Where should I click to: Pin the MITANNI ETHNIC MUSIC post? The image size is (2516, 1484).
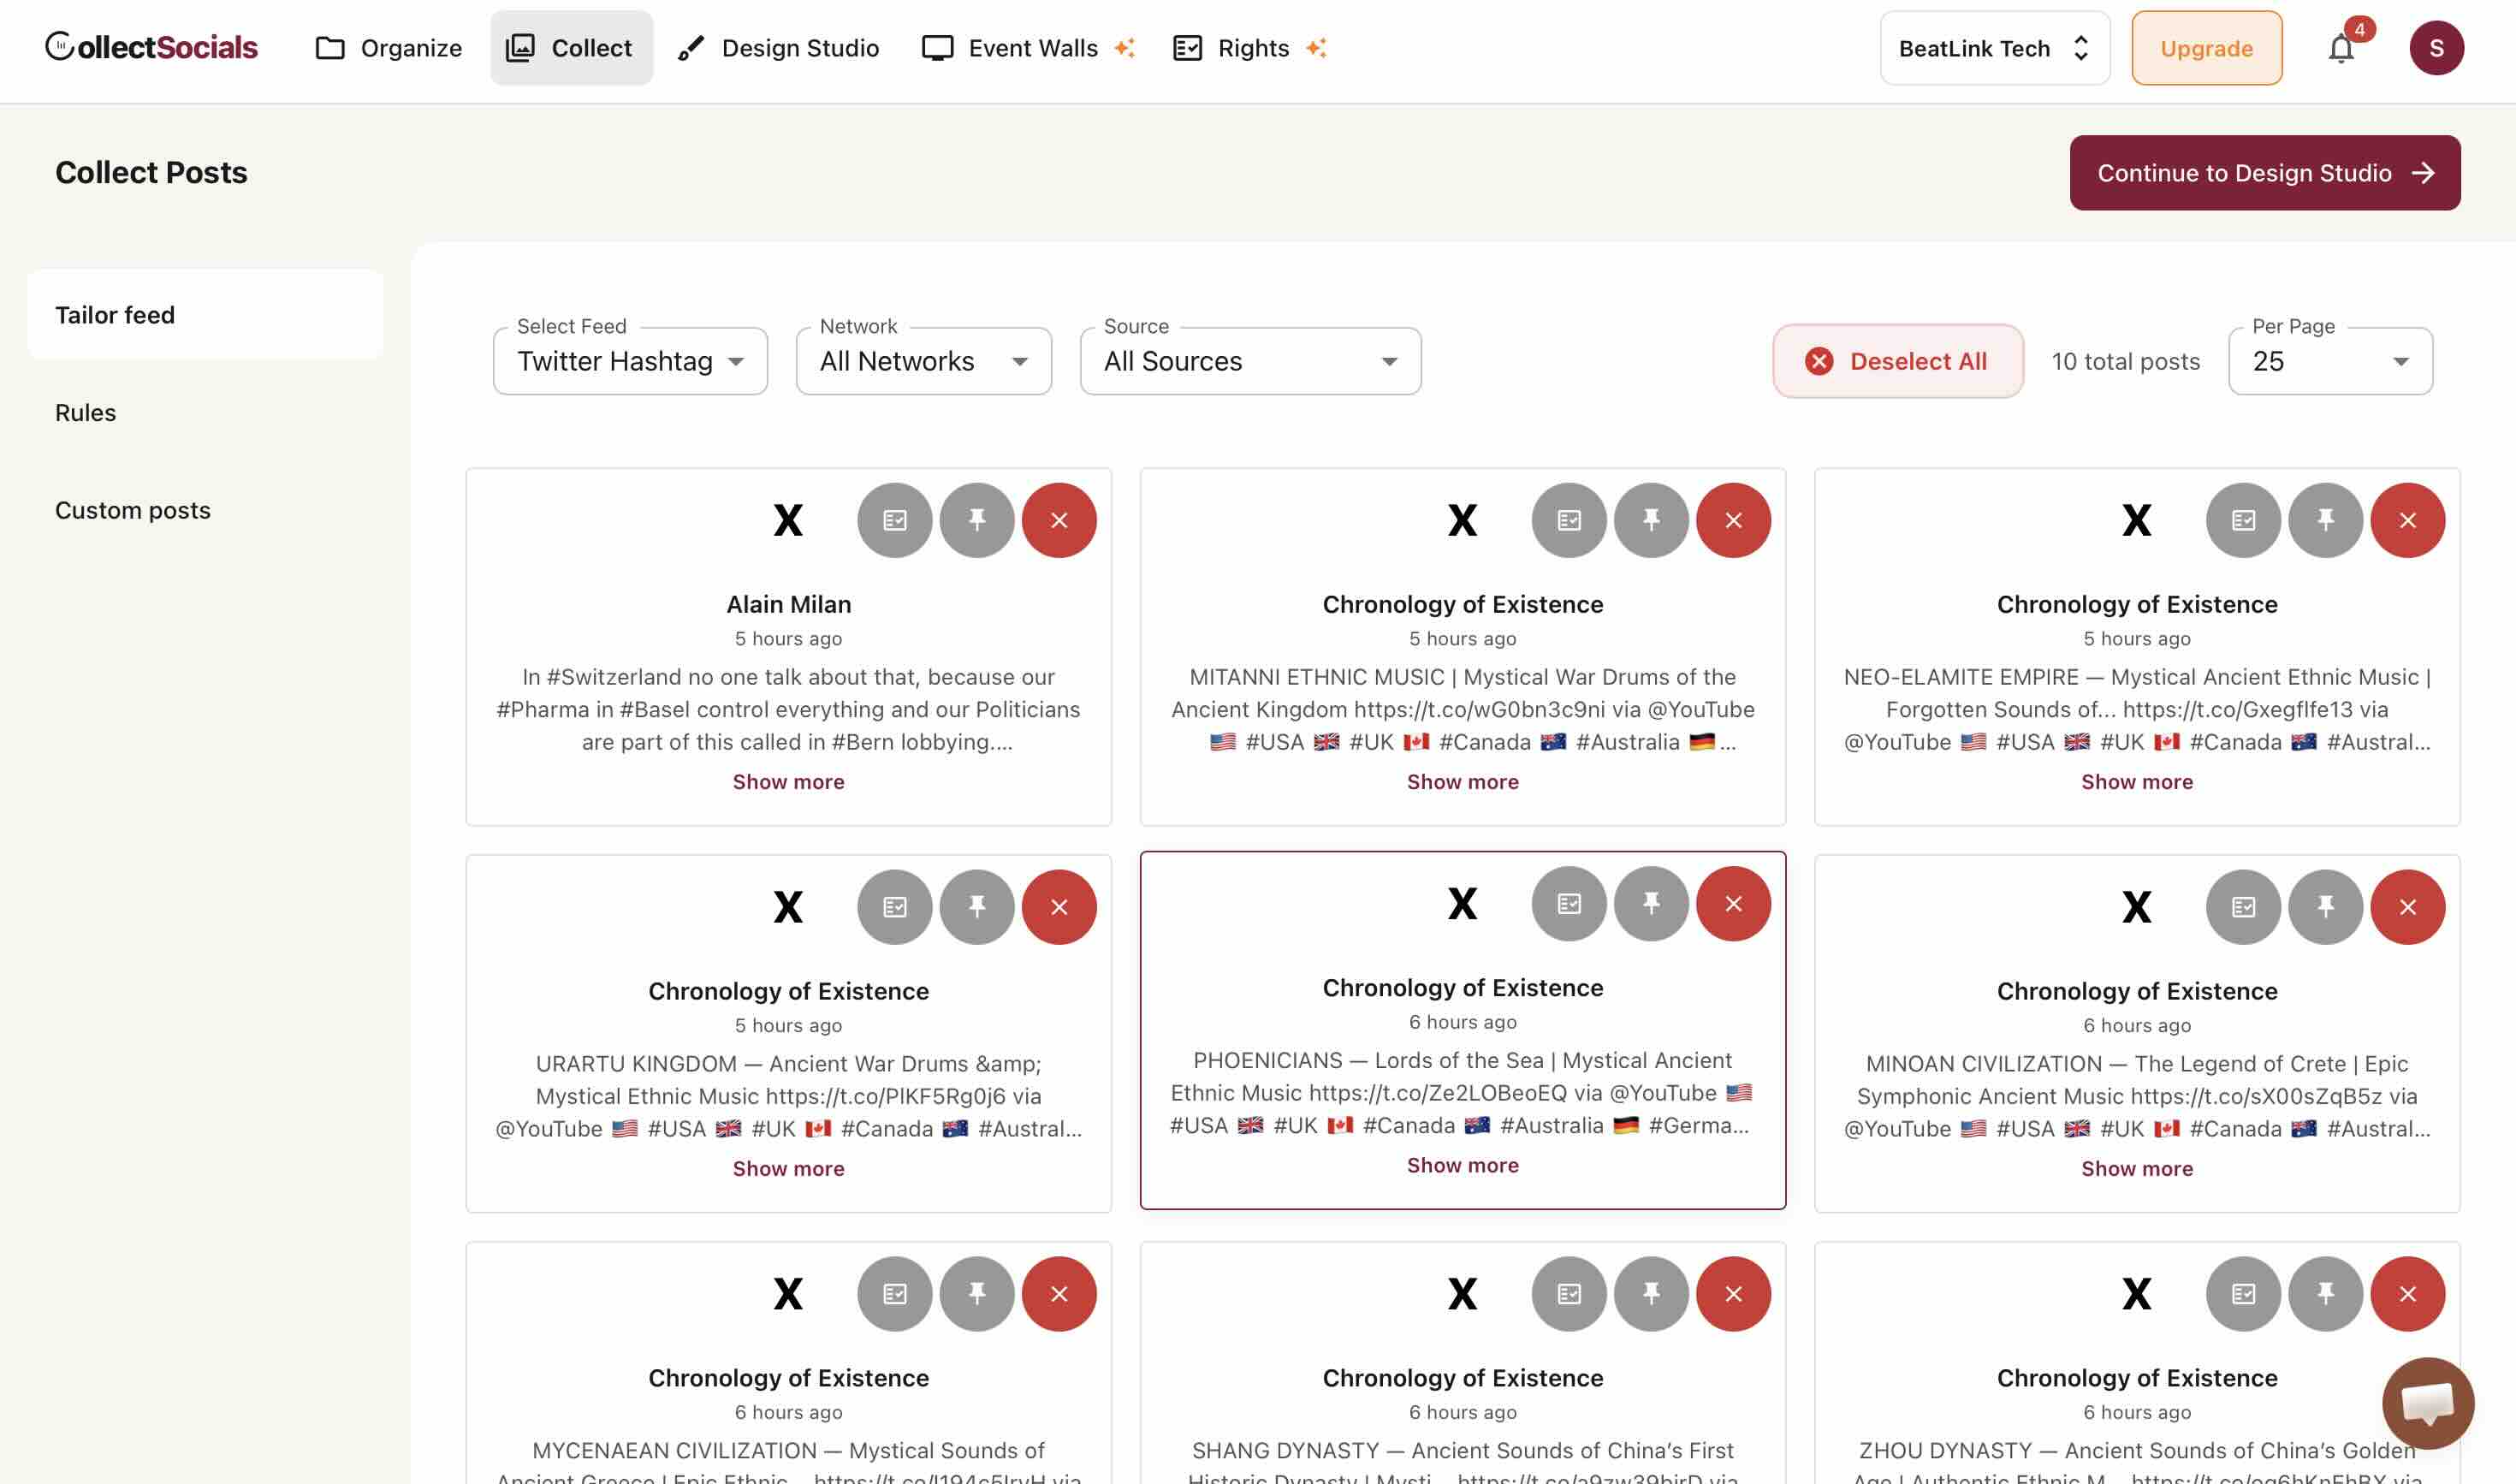point(1651,520)
